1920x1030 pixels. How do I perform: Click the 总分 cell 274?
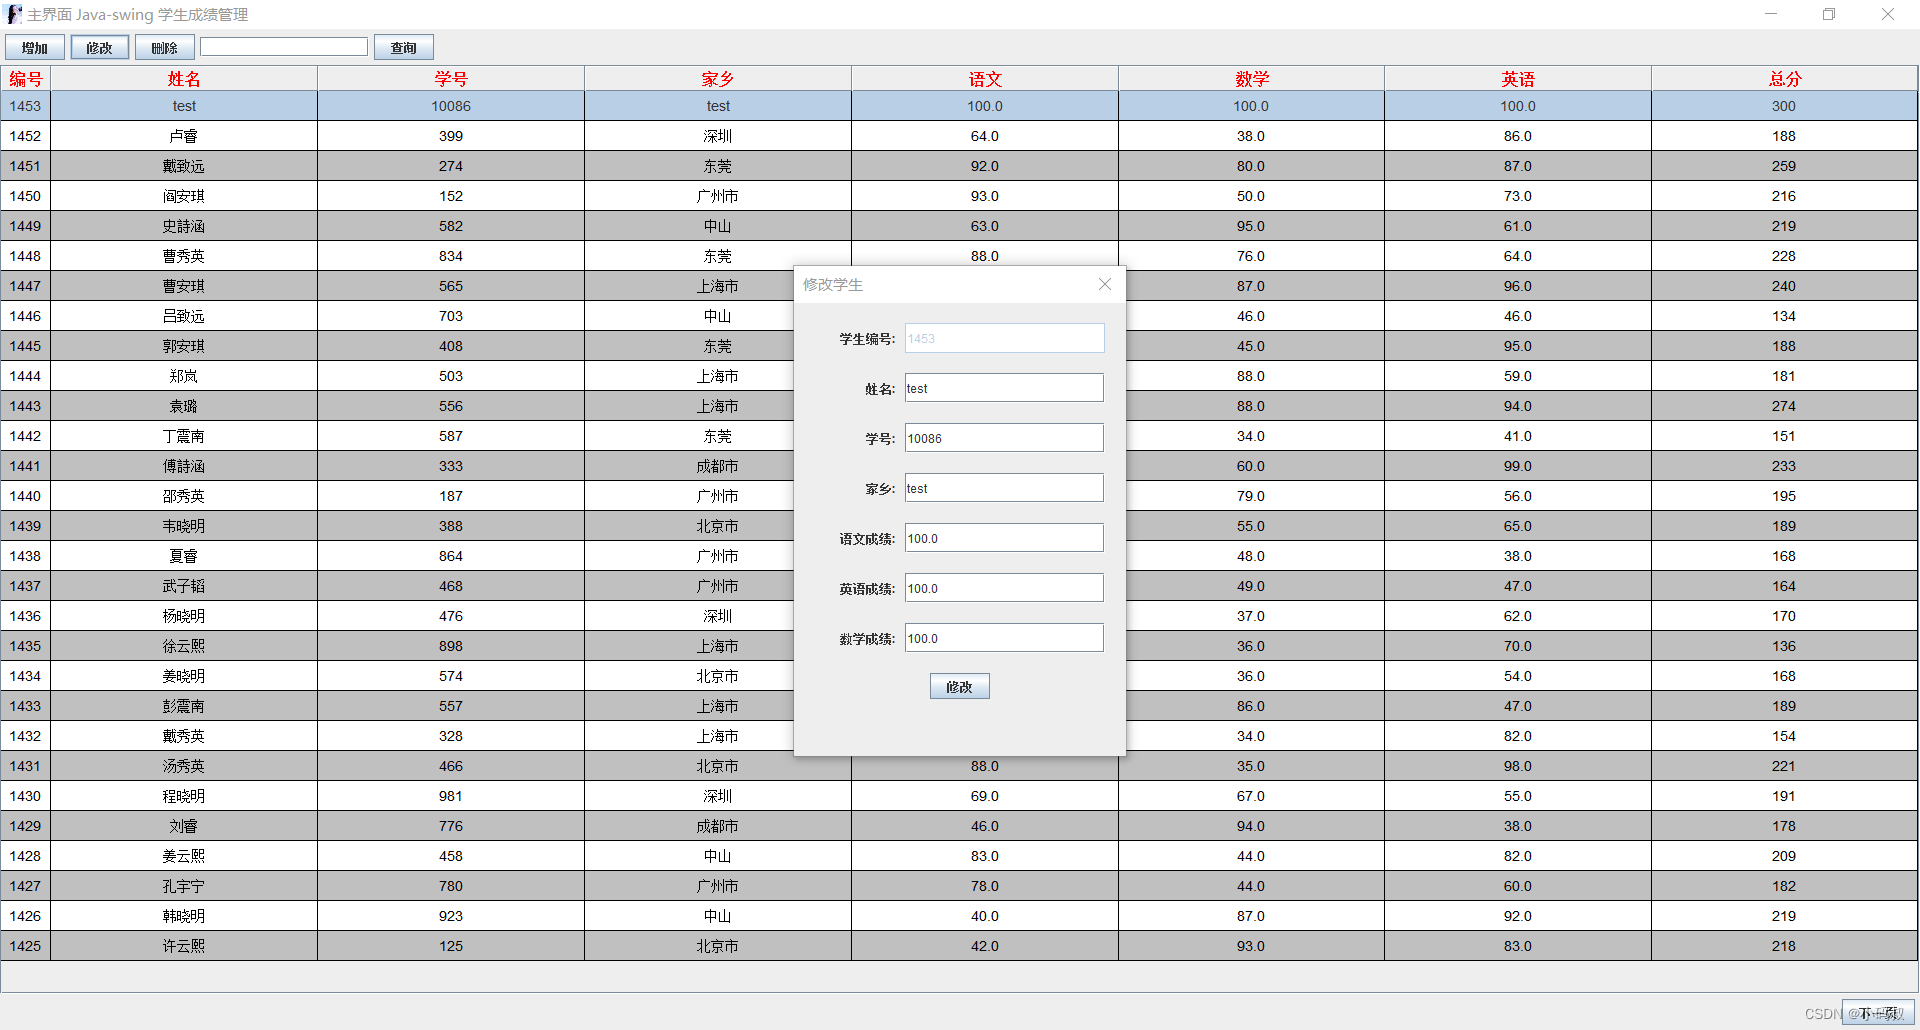(1785, 406)
